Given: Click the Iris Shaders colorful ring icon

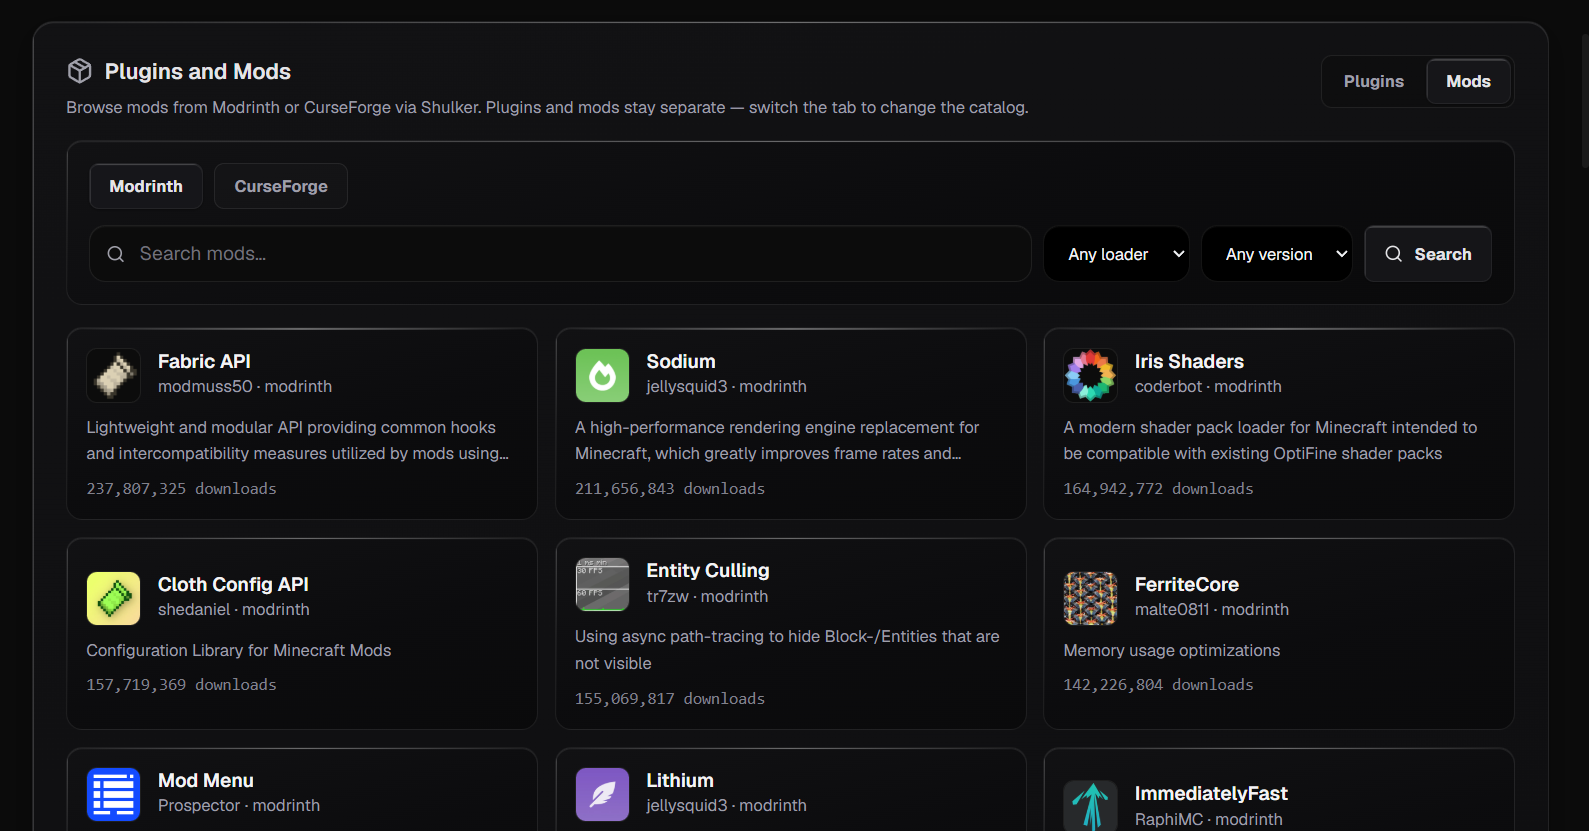Looking at the screenshot, I should point(1090,375).
